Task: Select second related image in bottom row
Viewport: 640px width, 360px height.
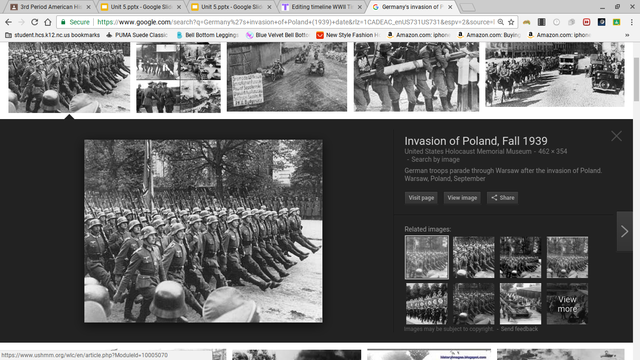Action: pos(473,304)
